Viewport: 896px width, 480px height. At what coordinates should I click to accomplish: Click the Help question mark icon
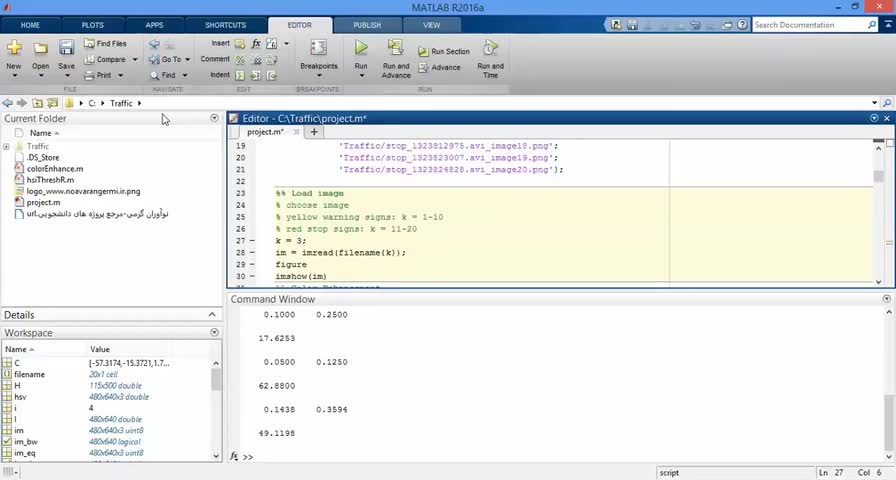(742, 25)
